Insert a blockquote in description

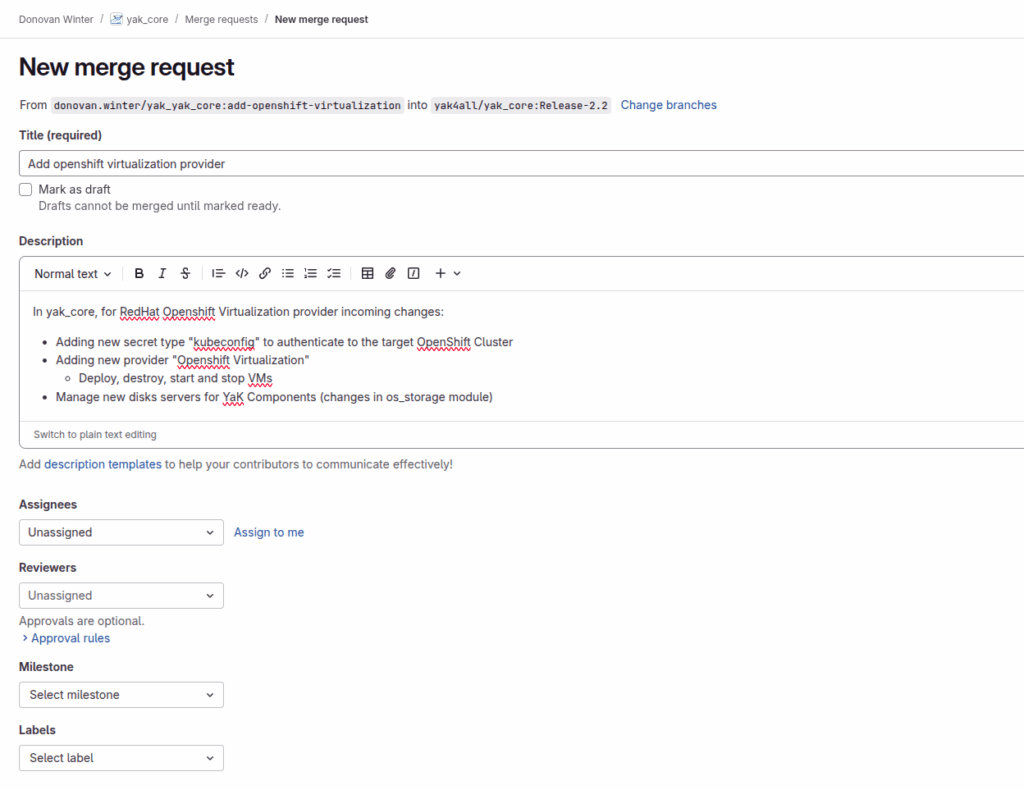pos(218,274)
